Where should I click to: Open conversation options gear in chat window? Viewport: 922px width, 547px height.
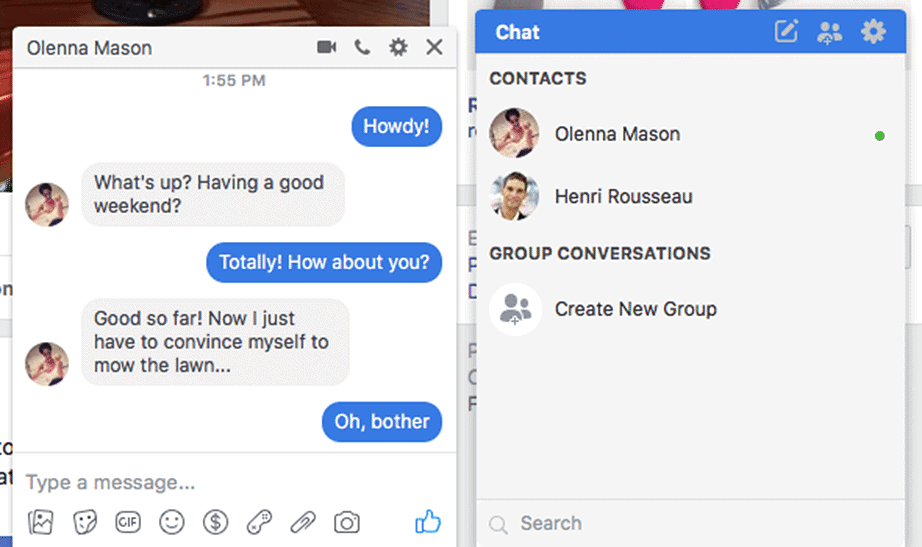(x=398, y=47)
